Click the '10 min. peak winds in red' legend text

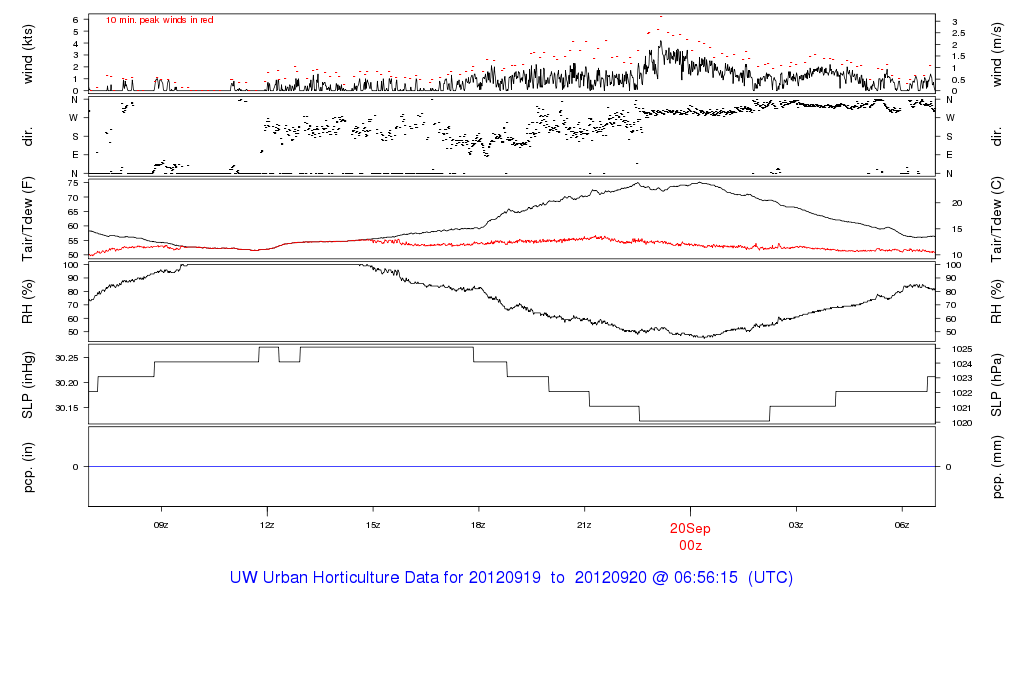159,20
